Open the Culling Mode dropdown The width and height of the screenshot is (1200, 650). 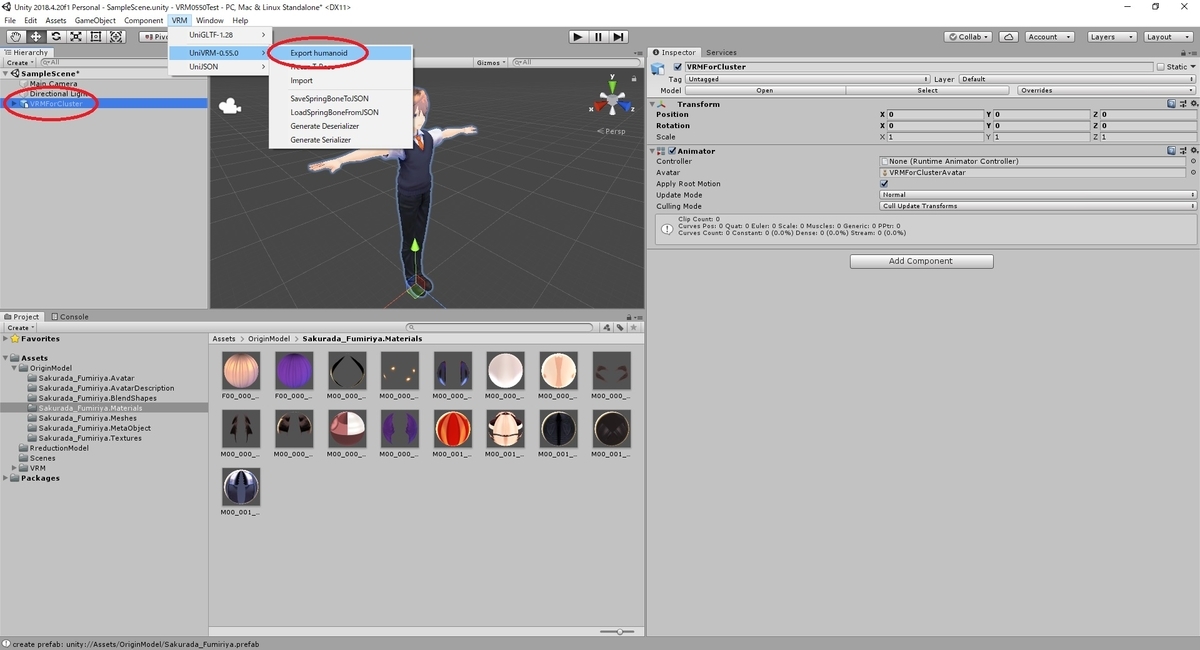tap(1038, 206)
